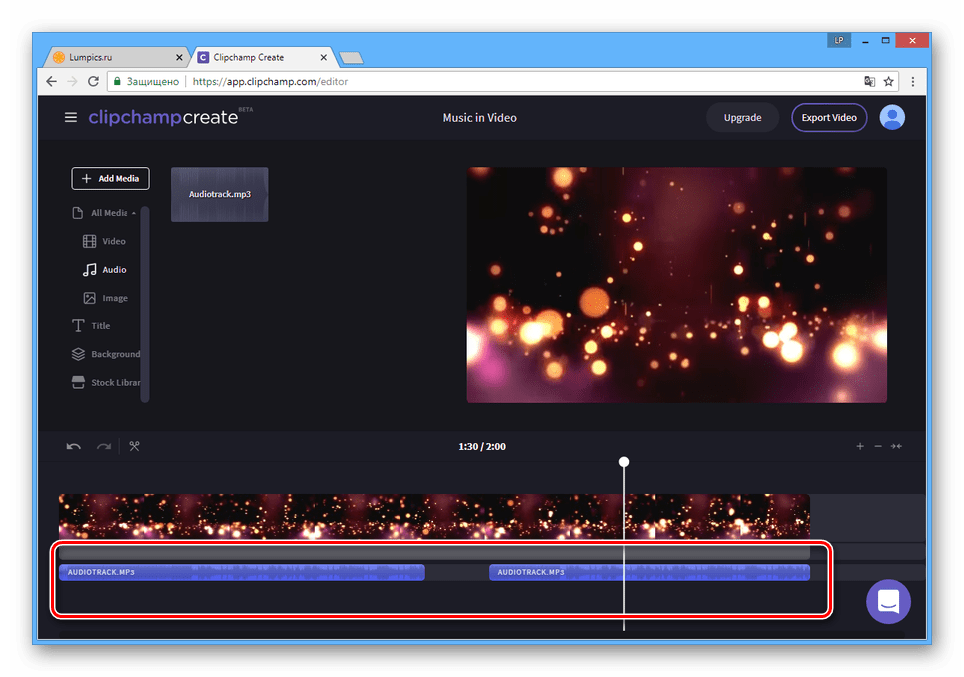Bookmark this page with star
The height and width of the screenshot is (677, 964).
tap(888, 81)
